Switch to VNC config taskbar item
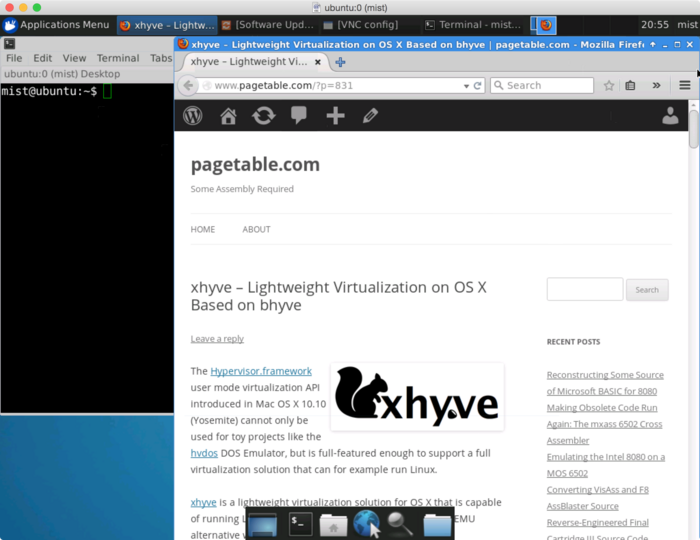This screenshot has height=540, width=700. 361,25
